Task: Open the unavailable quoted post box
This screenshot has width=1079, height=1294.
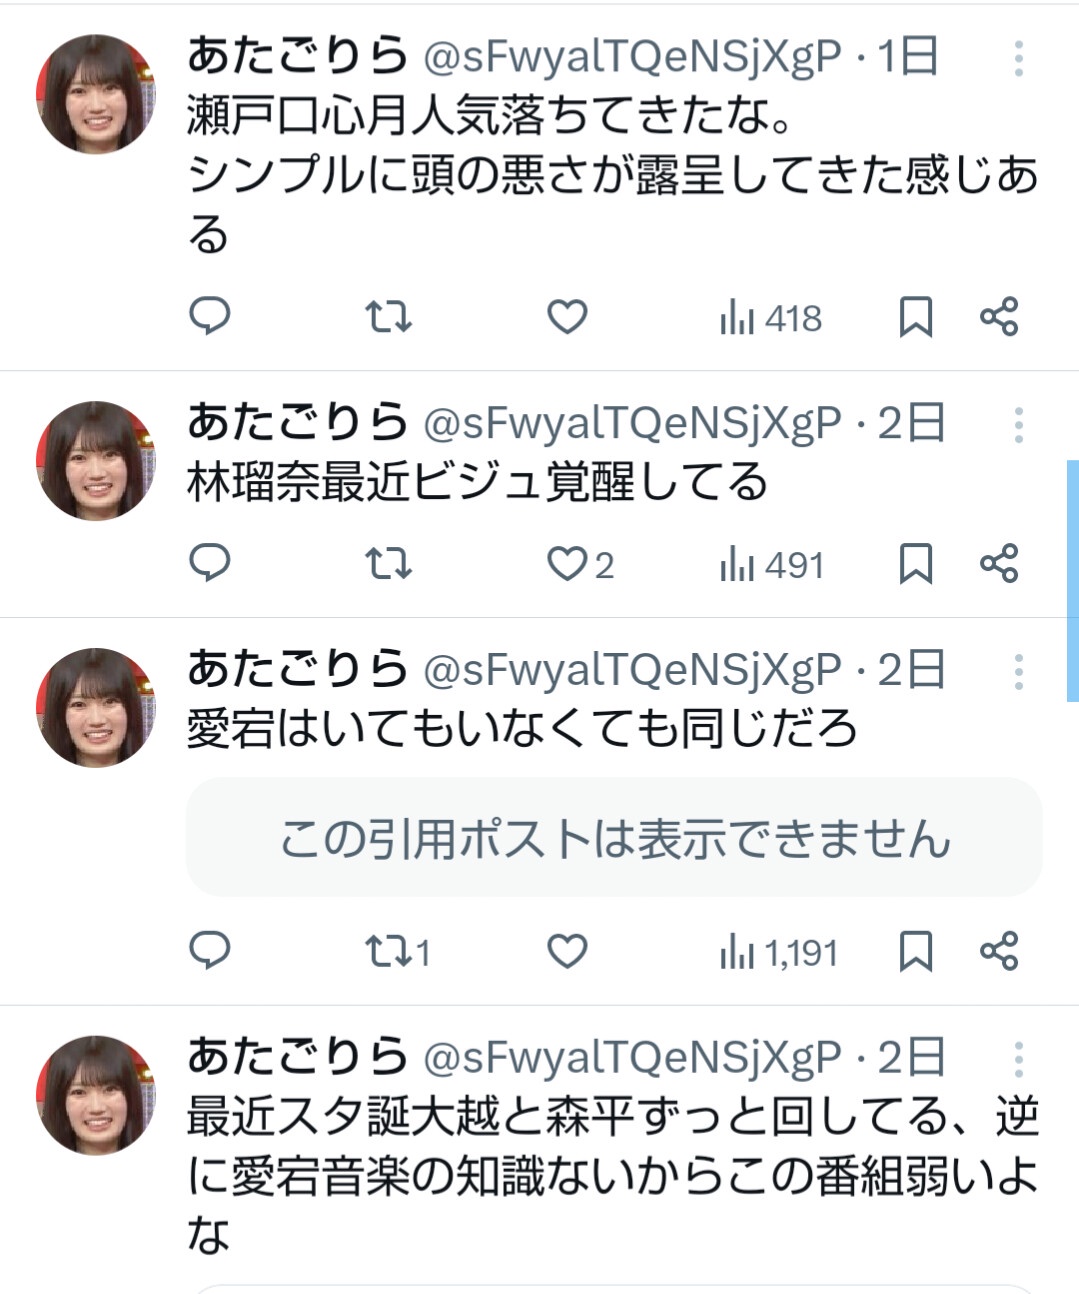Action: (x=614, y=838)
